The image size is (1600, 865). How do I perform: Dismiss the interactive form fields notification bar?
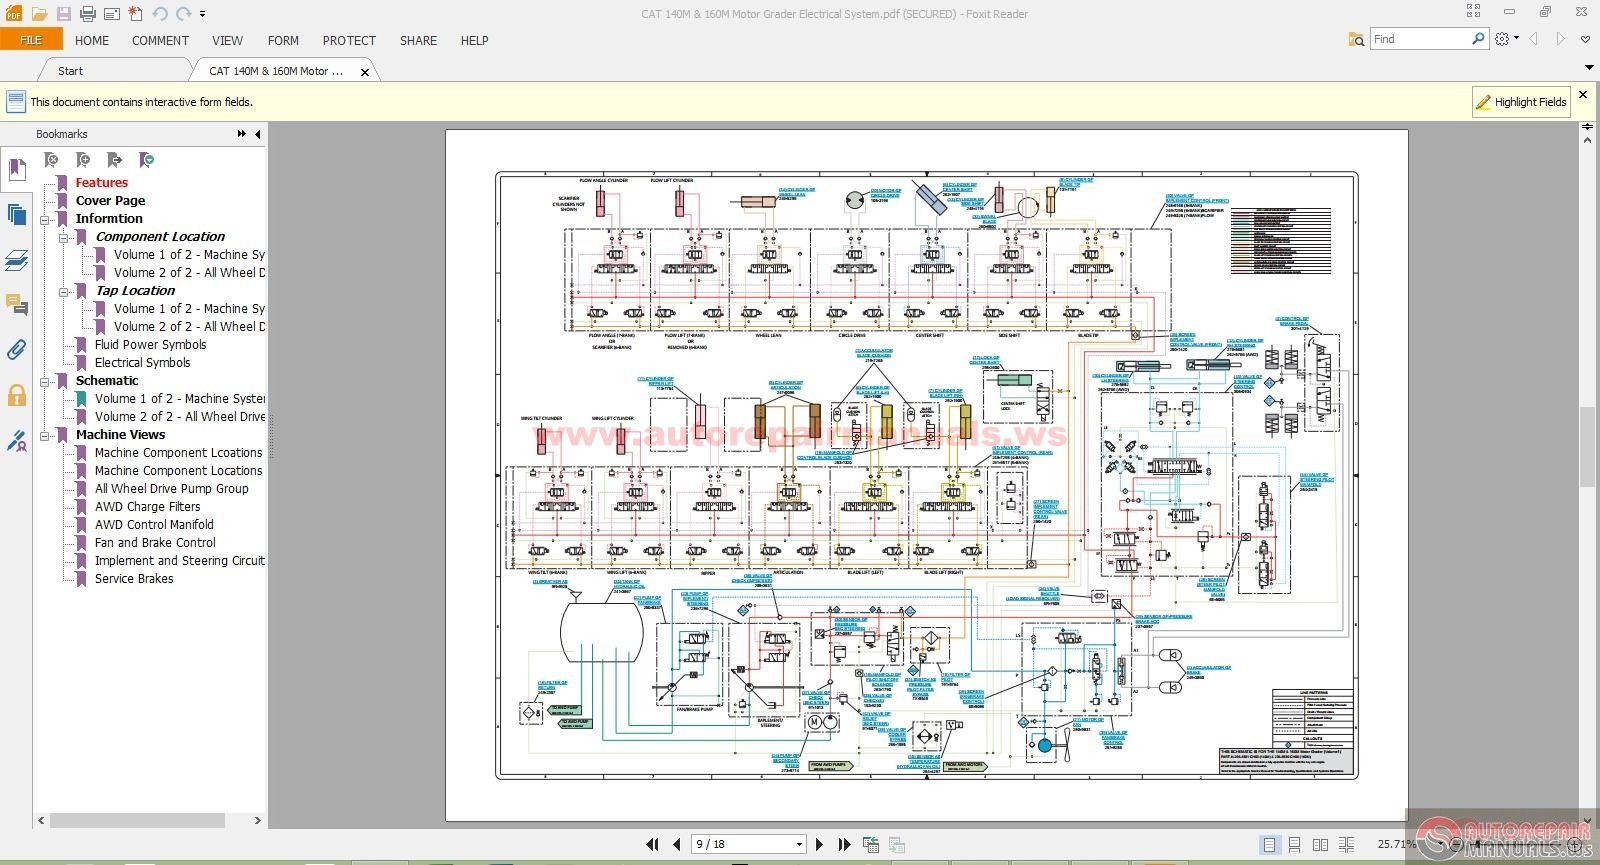pyautogui.click(x=1583, y=95)
